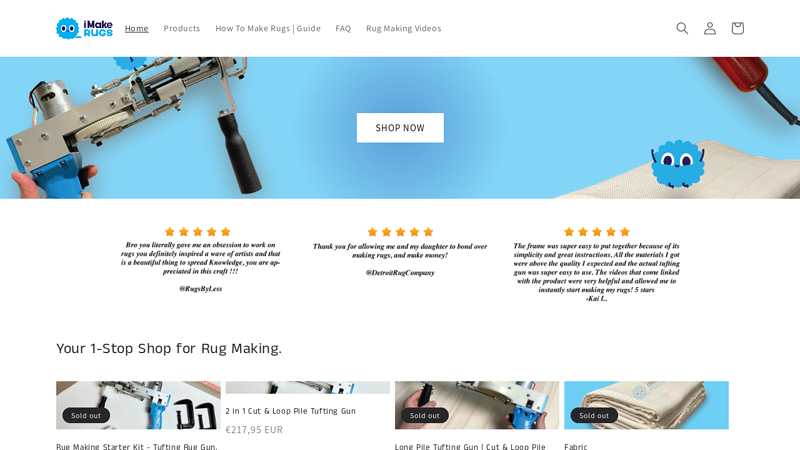
Task: Open the Fabric product title
Action: 576,446
